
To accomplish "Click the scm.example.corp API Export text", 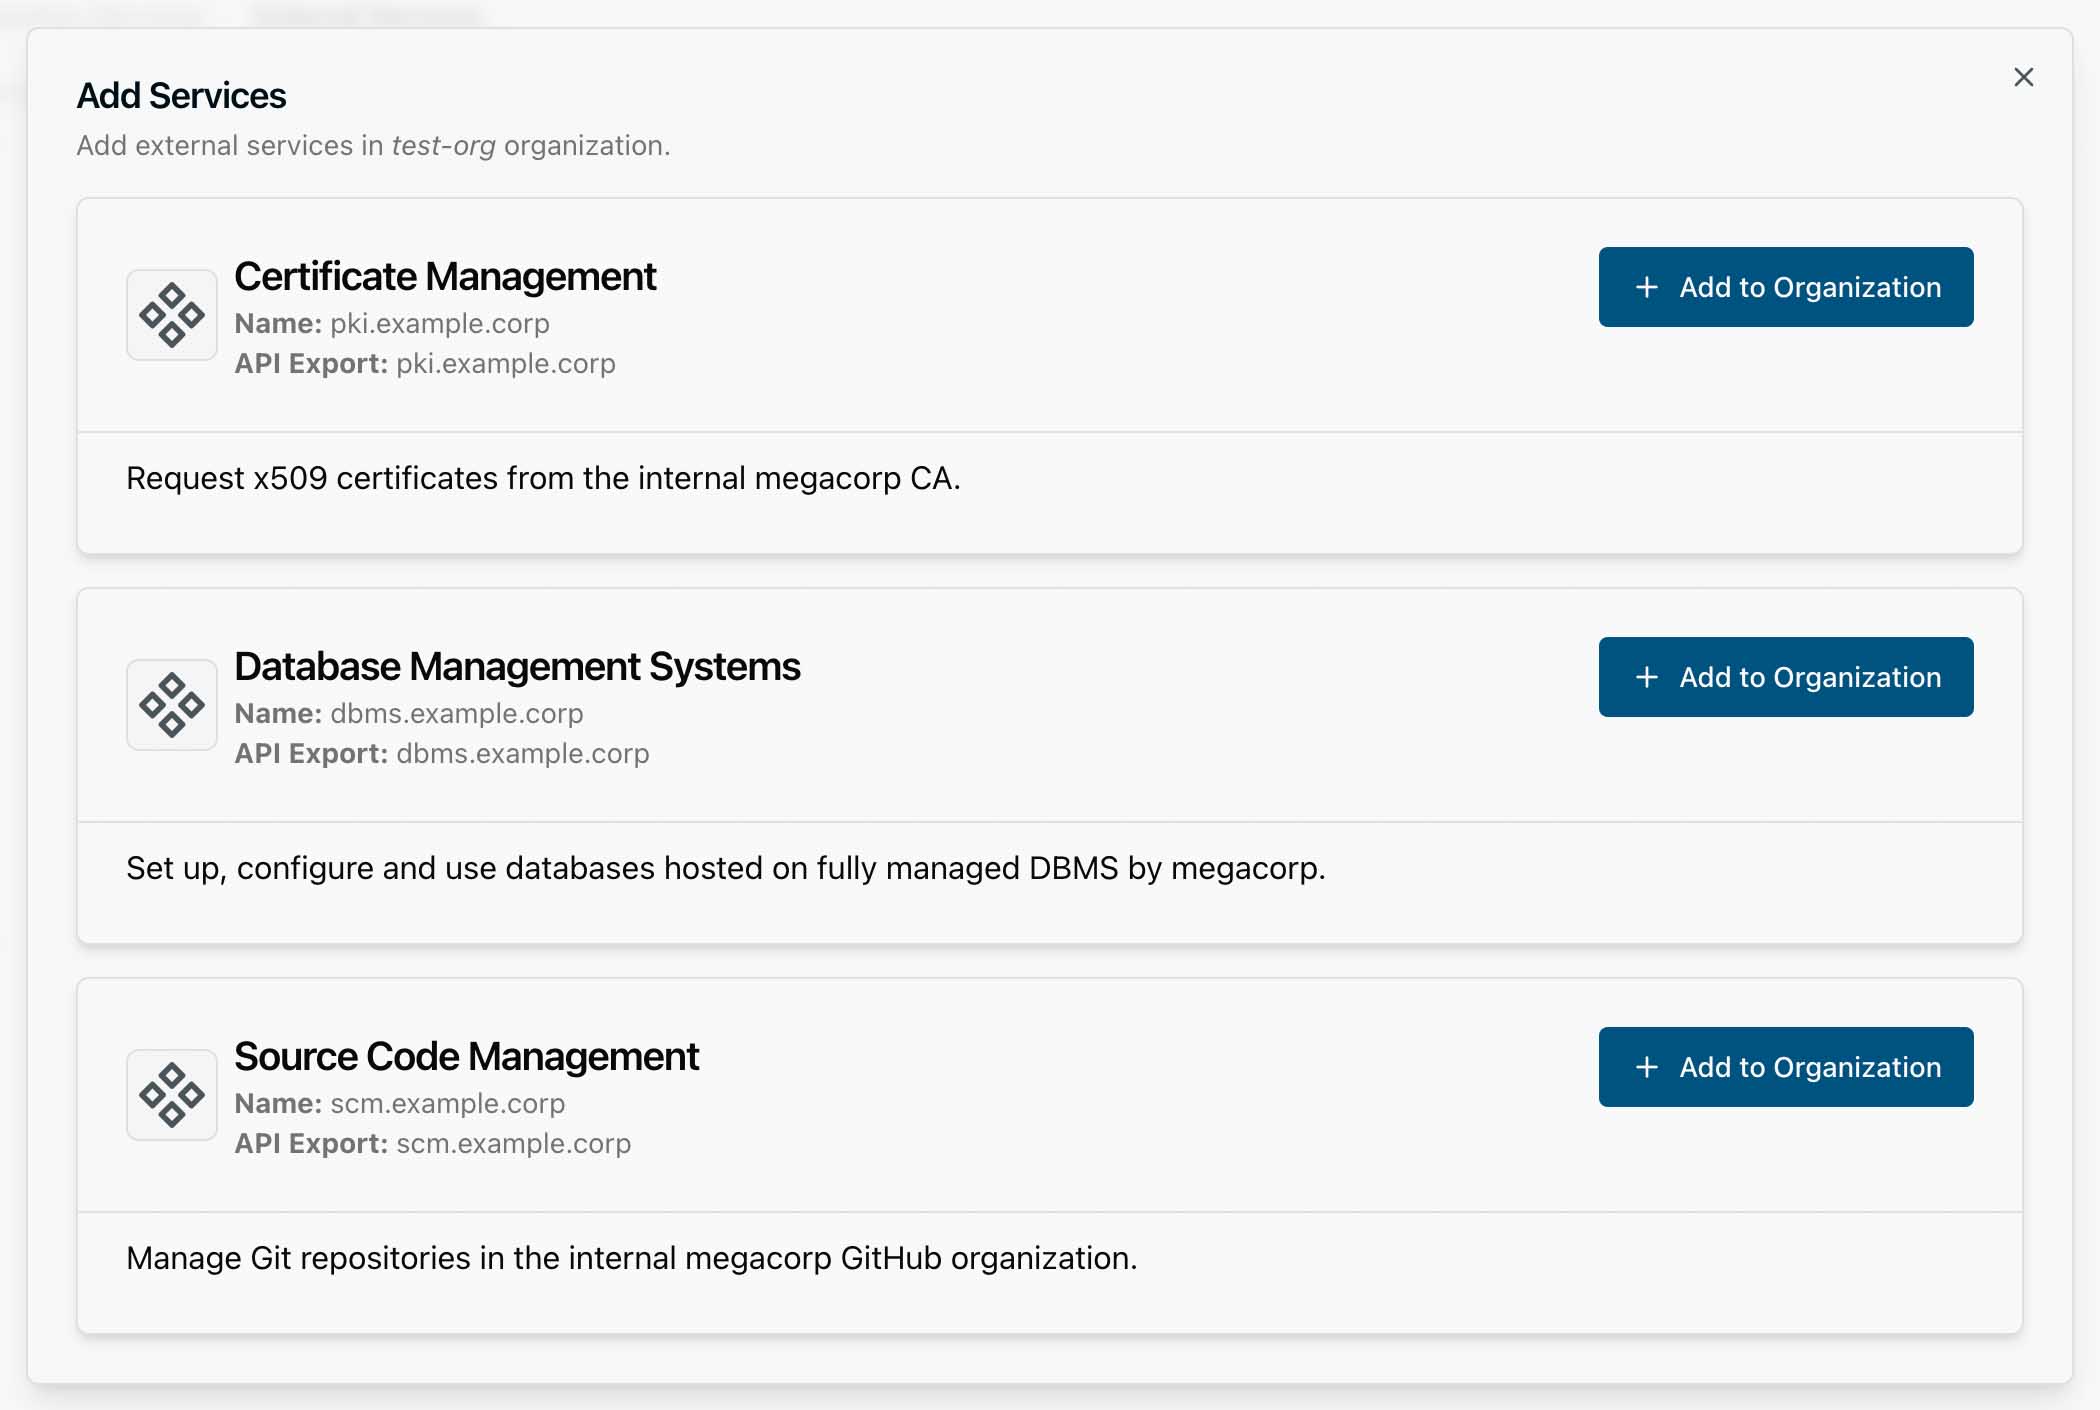I will coord(513,1144).
